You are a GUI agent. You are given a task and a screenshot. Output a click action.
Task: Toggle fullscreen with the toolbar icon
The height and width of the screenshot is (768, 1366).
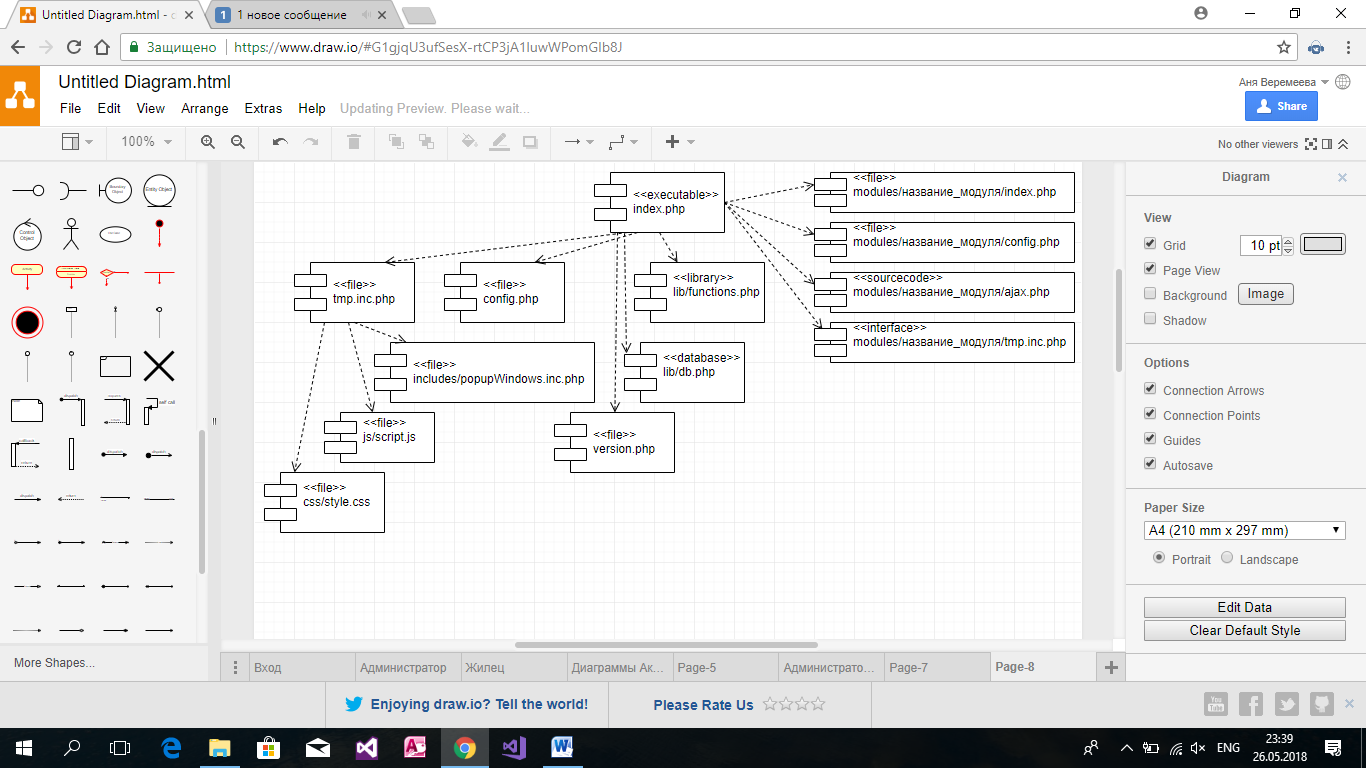pos(1310,144)
